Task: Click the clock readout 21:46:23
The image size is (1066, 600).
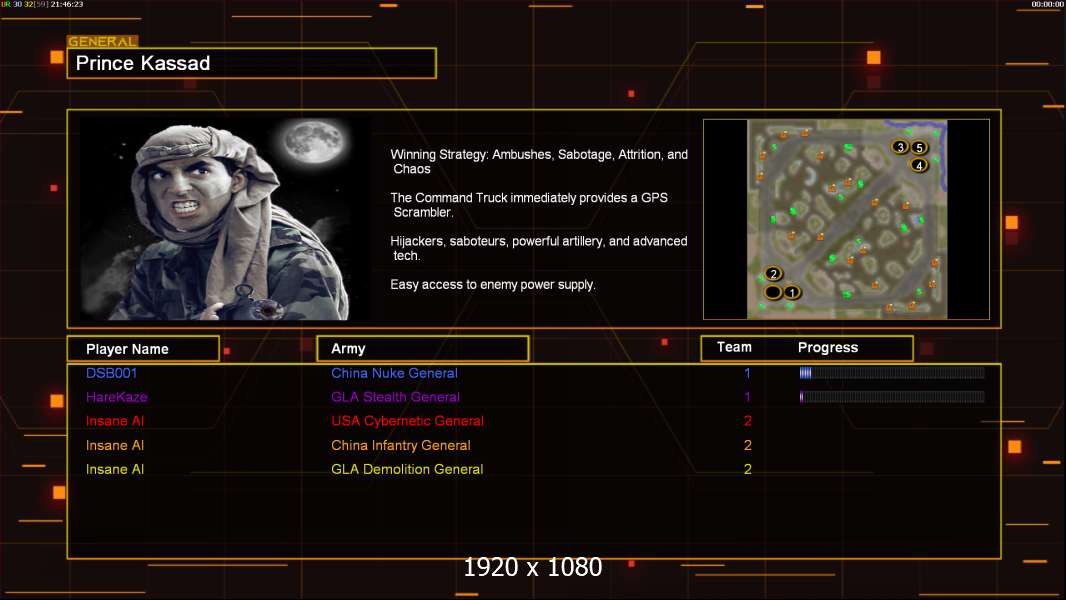Action: point(67,4)
